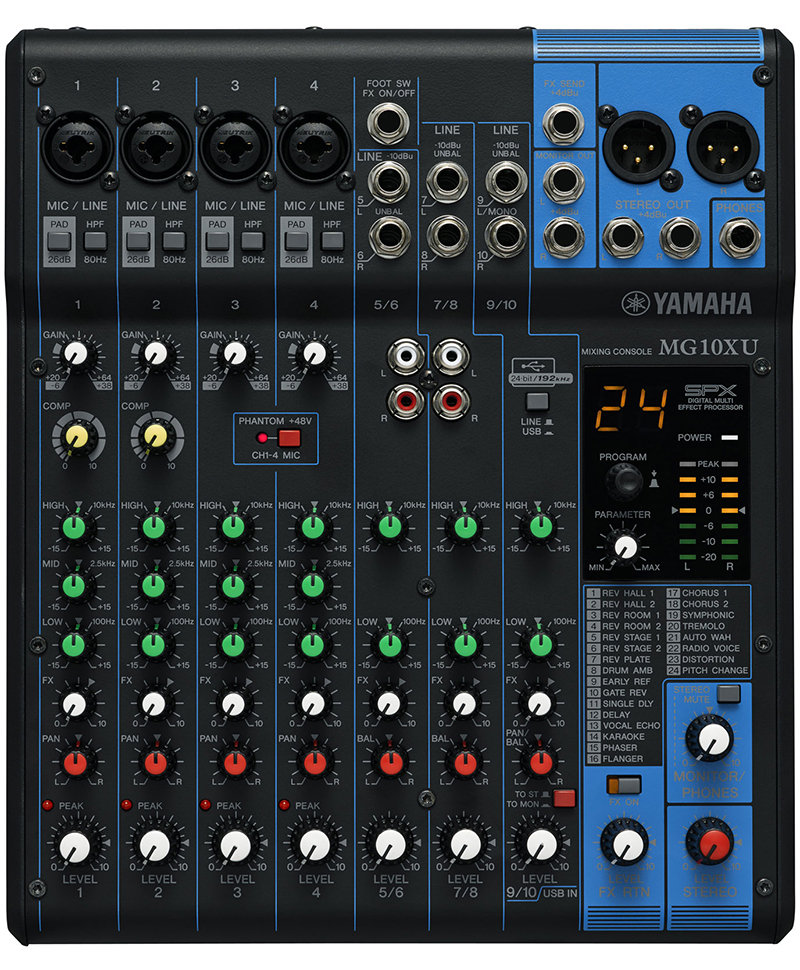Click channel 4 green MID EQ knob
Screen dimensions: 800x970
312,585
